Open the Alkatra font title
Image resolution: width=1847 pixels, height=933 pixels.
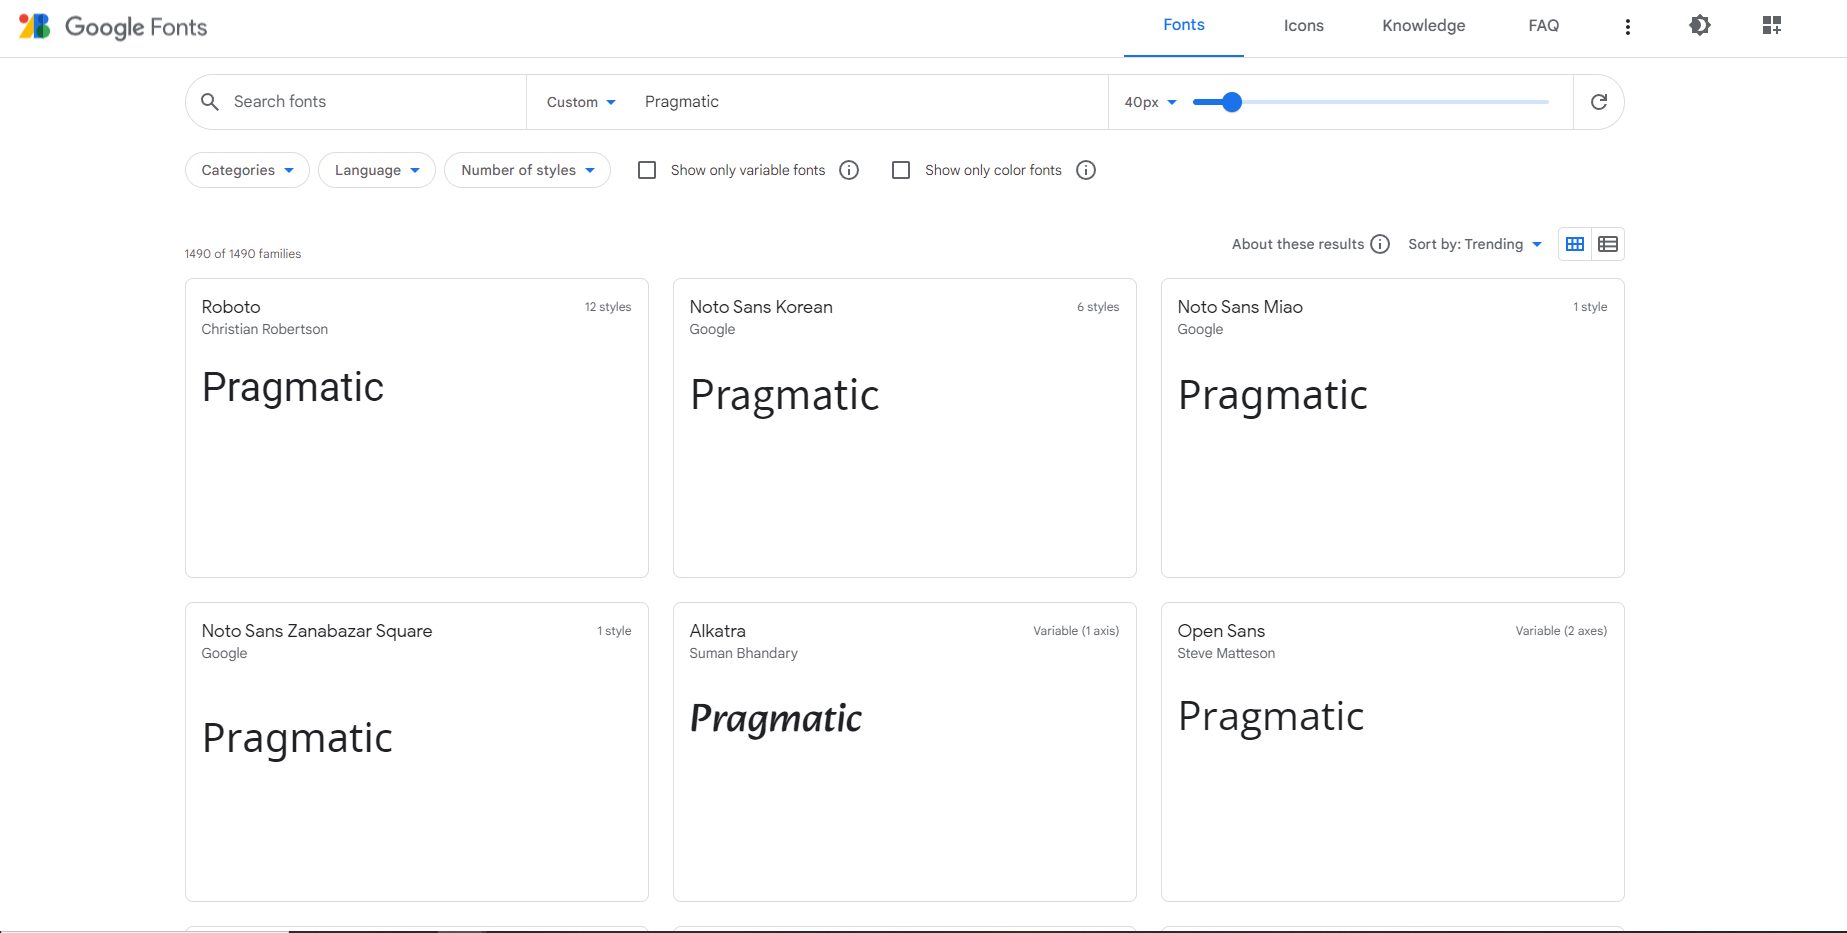pyautogui.click(x=718, y=631)
